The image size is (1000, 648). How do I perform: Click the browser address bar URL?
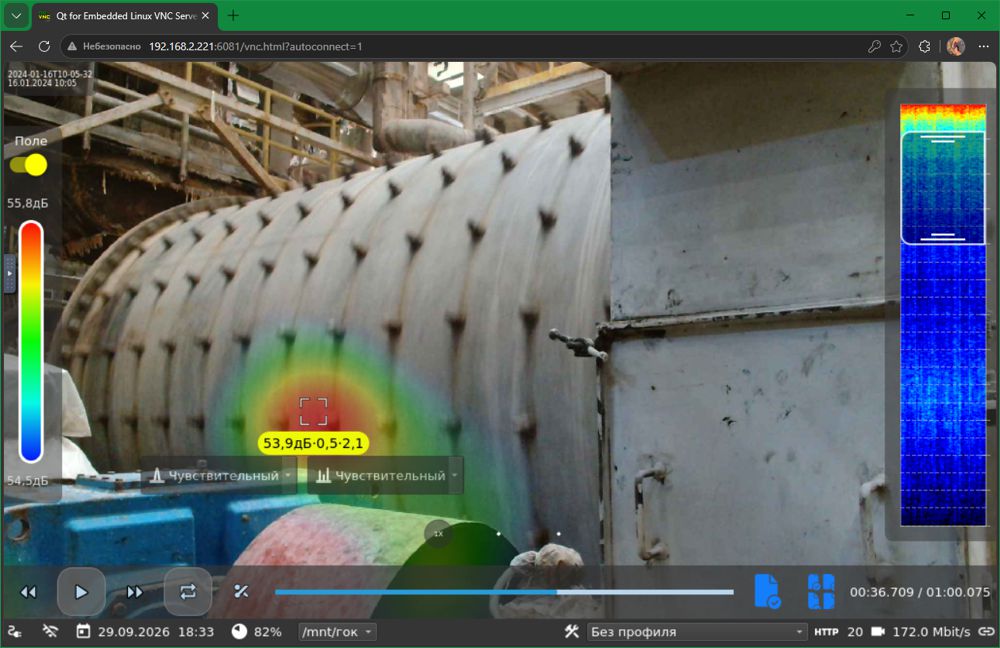255,47
